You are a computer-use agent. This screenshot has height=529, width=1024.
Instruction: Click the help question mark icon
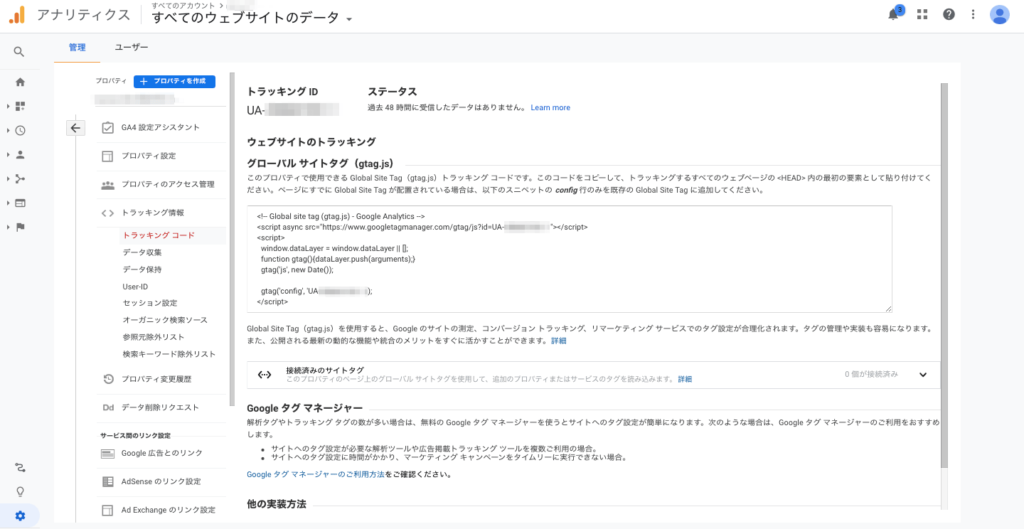[x=948, y=15]
